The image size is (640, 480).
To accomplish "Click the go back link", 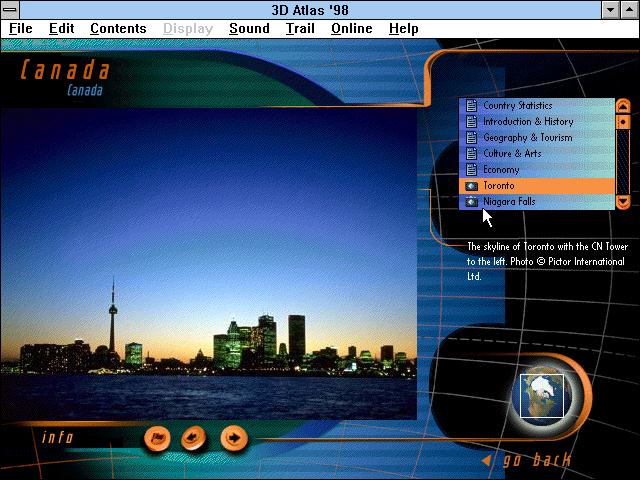I will coord(527,460).
